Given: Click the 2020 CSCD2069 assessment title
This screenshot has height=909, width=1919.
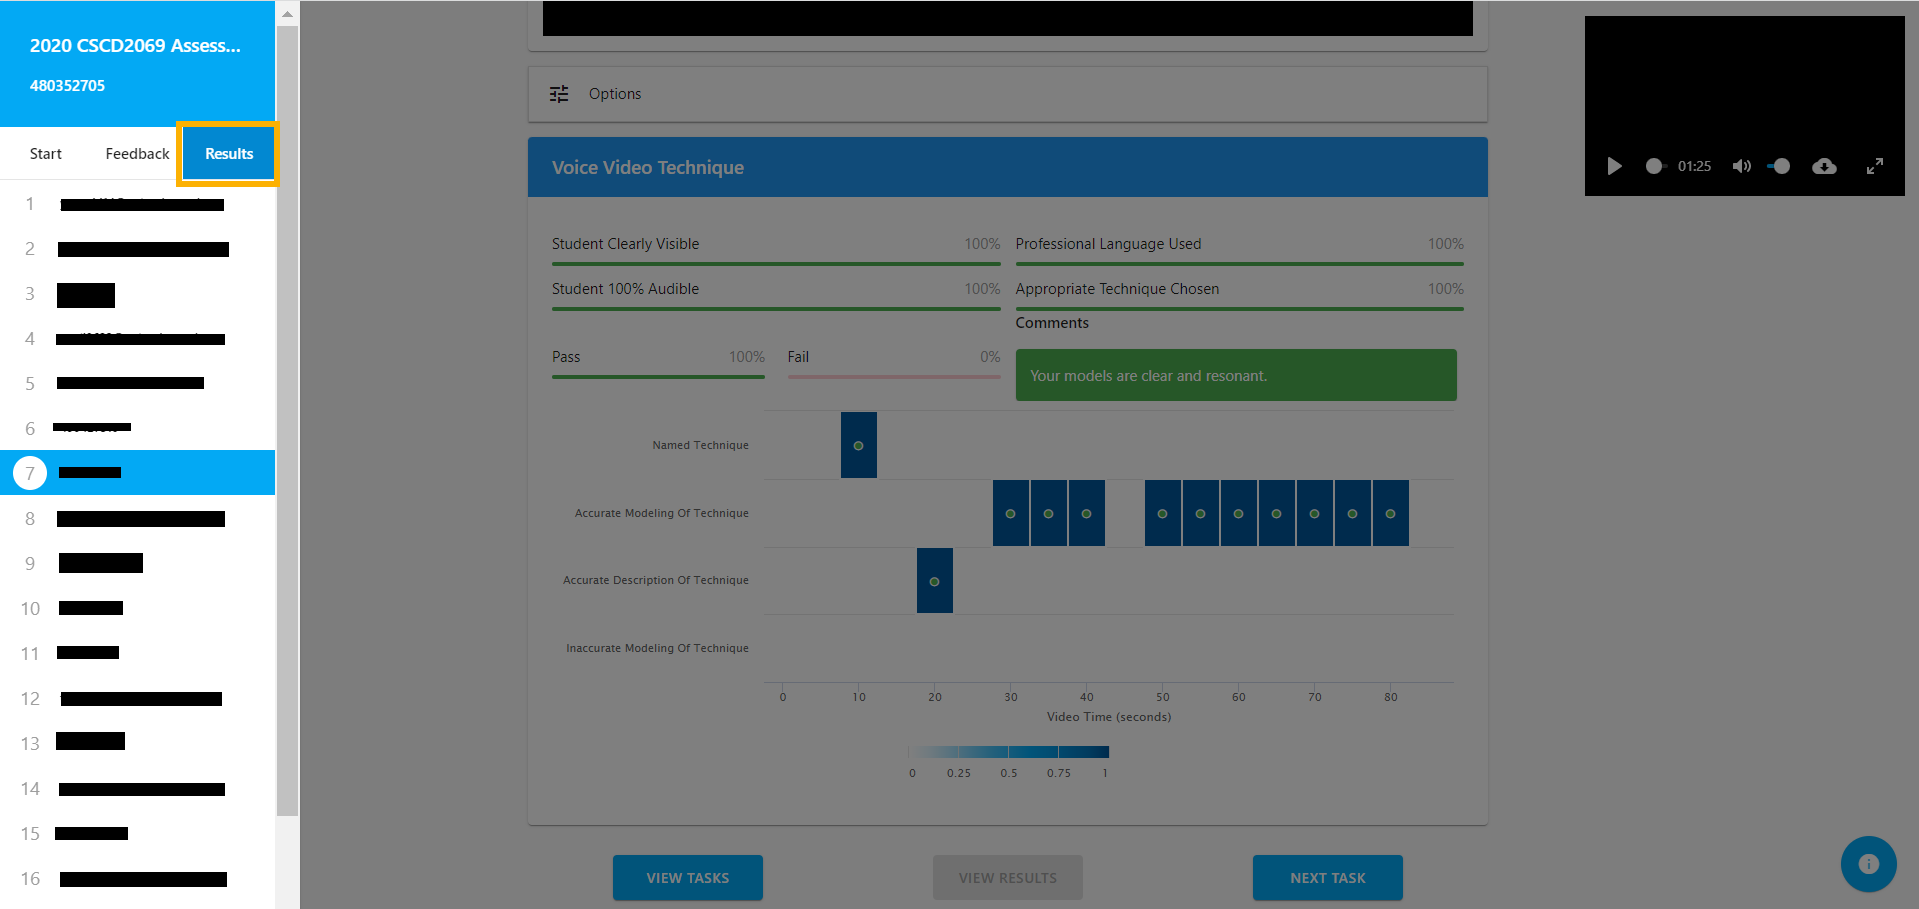Looking at the screenshot, I should point(135,46).
